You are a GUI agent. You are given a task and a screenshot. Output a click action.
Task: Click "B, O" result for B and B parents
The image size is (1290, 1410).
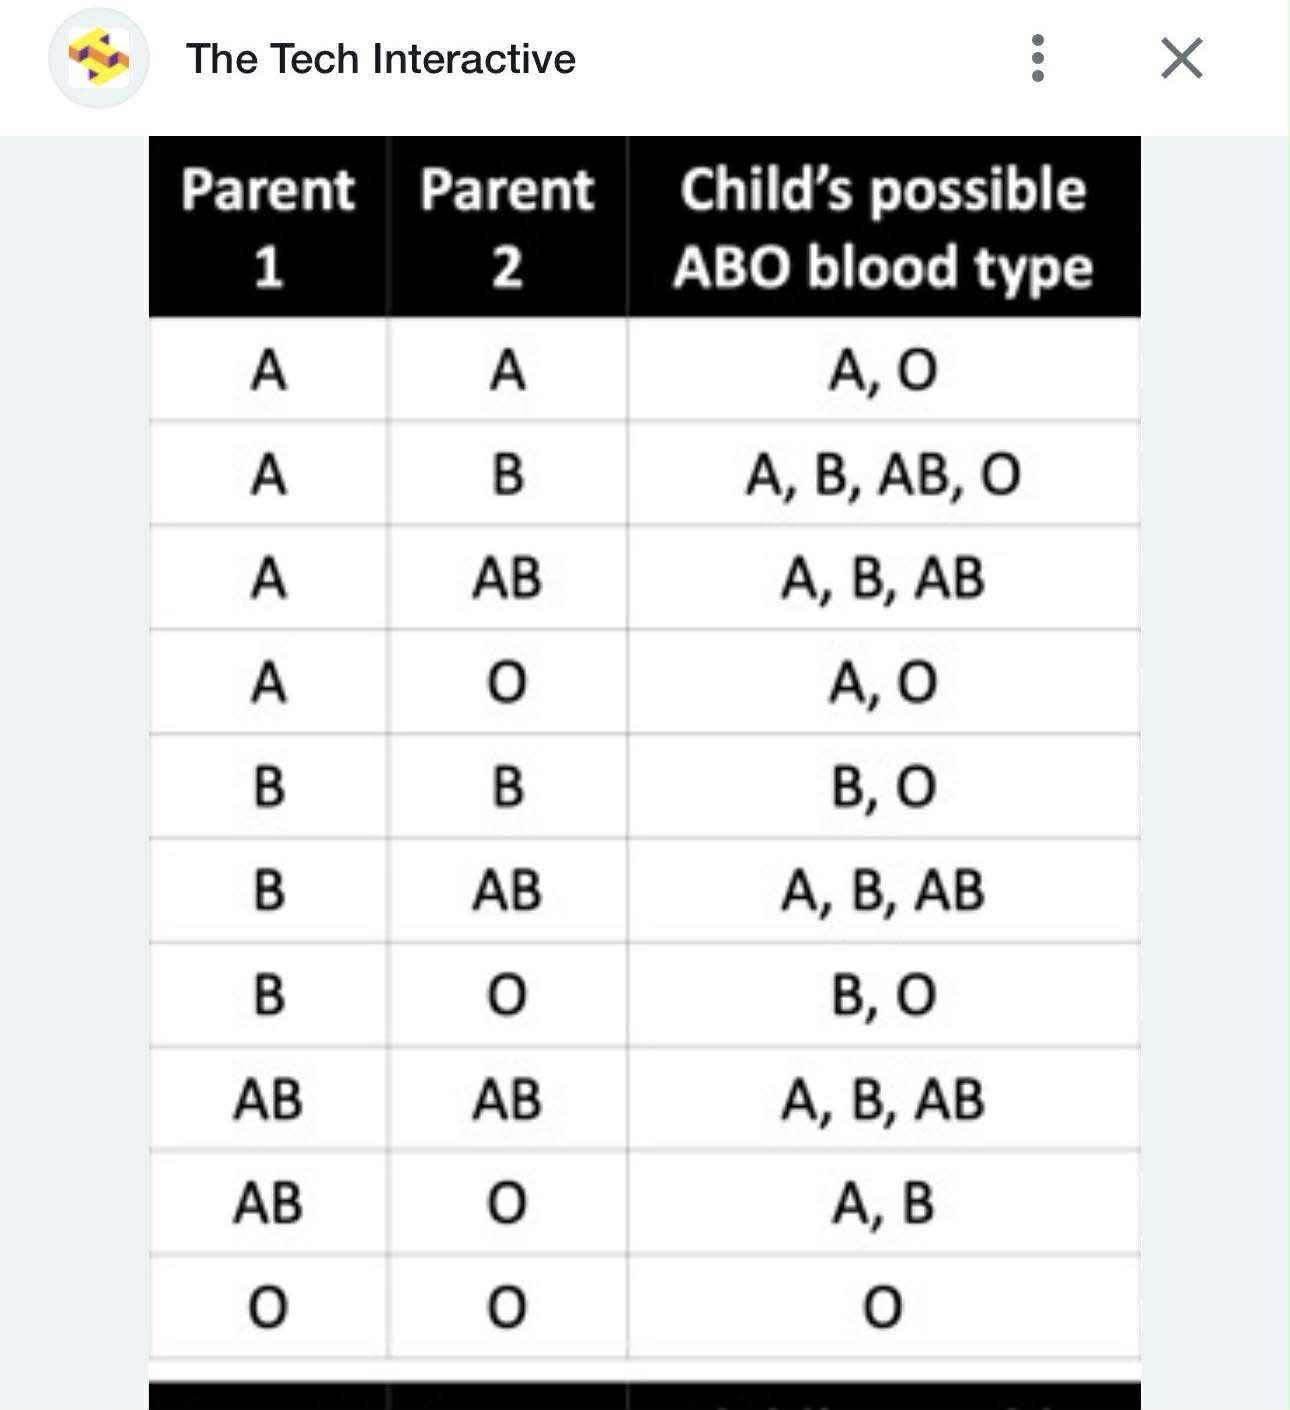(x=883, y=786)
